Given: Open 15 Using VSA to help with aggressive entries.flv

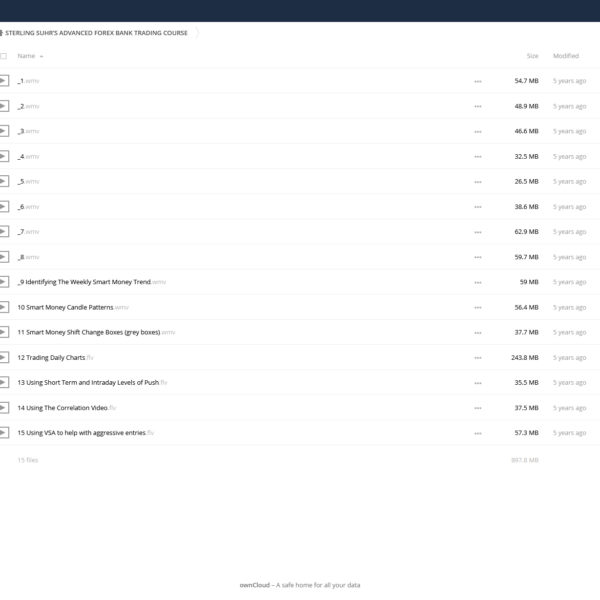Looking at the screenshot, I should coord(86,433).
